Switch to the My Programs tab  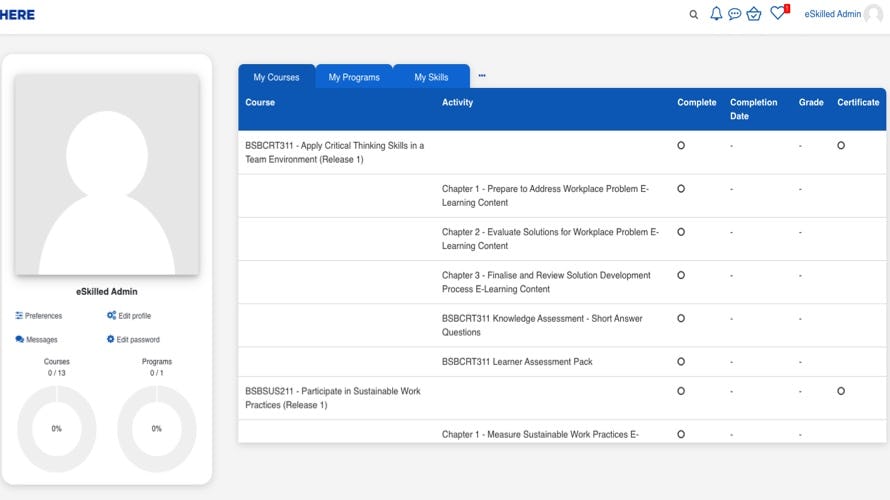click(x=354, y=77)
